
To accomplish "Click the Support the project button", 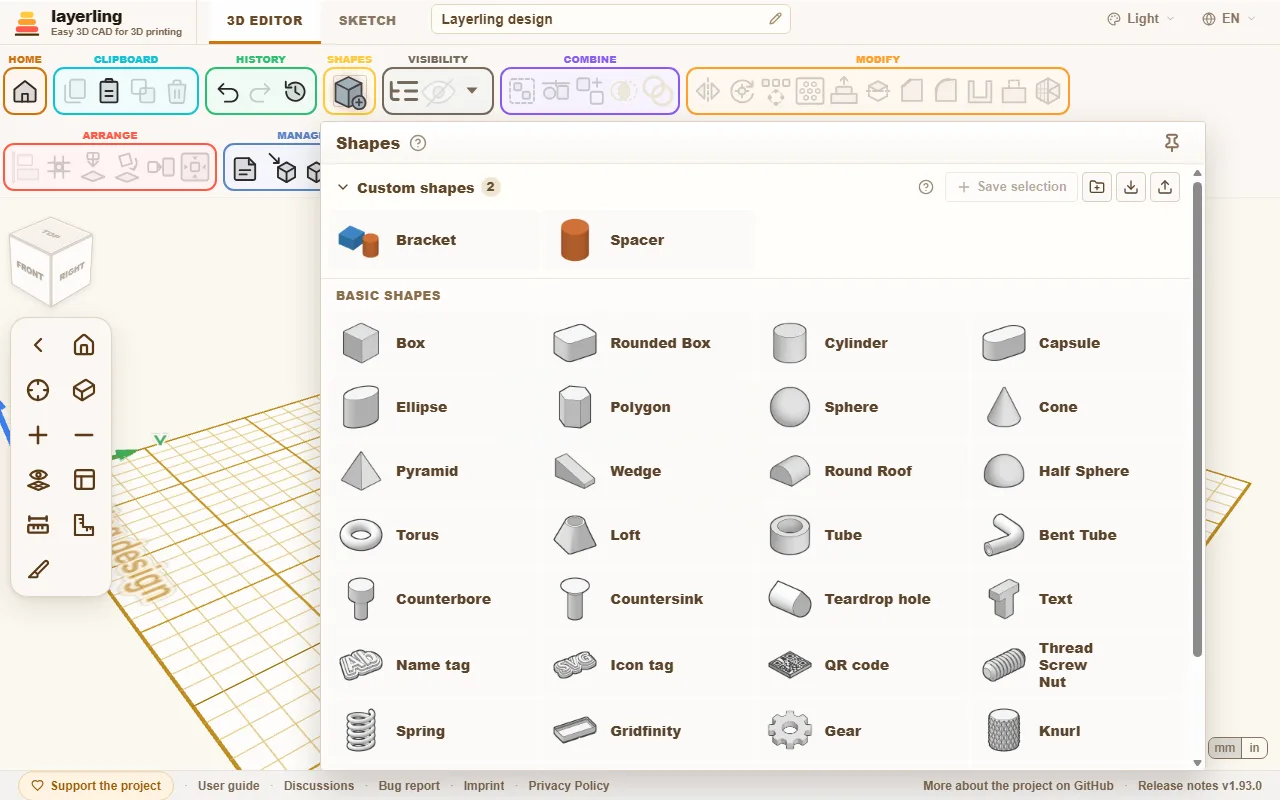I will point(96,786).
